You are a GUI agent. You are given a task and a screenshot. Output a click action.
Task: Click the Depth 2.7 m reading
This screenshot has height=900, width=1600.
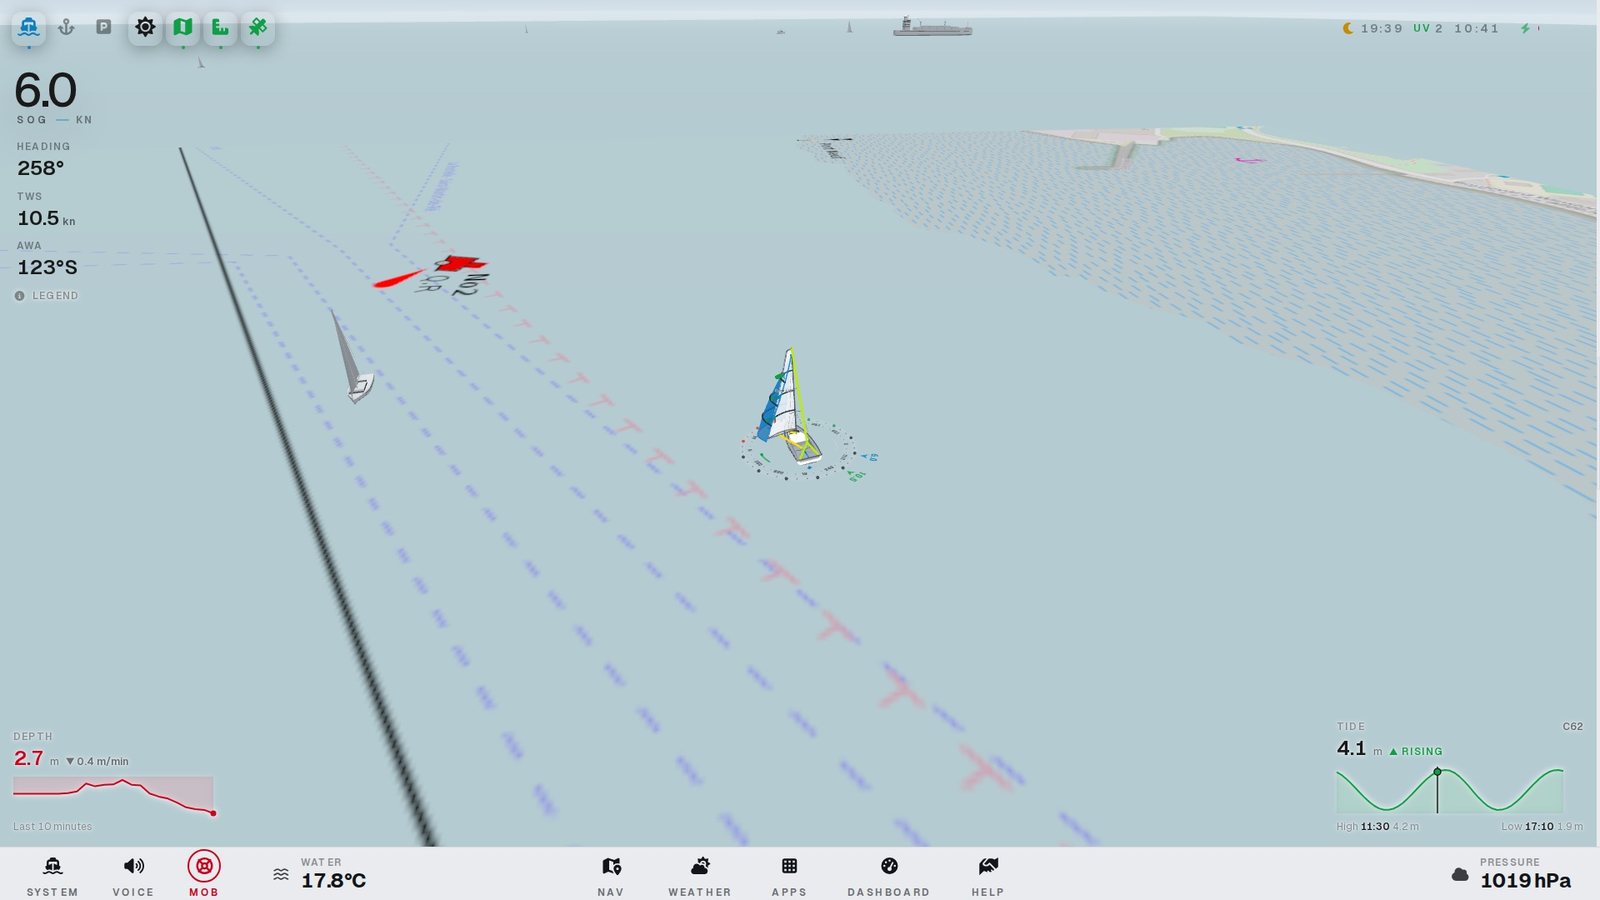click(x=36, y=759)
